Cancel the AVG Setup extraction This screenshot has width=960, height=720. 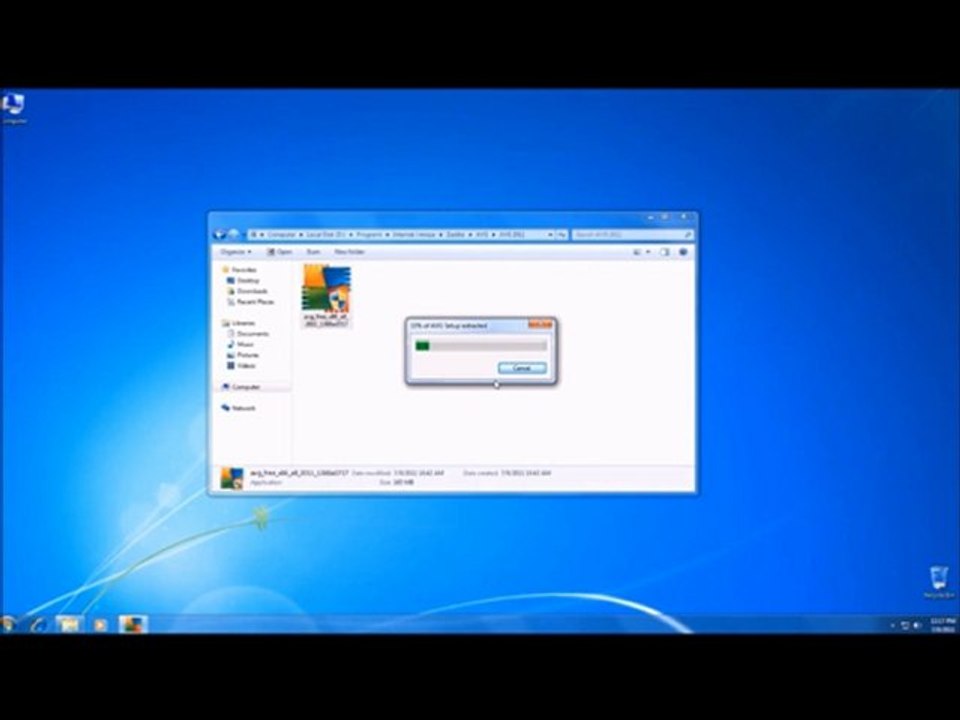point(522,368)
